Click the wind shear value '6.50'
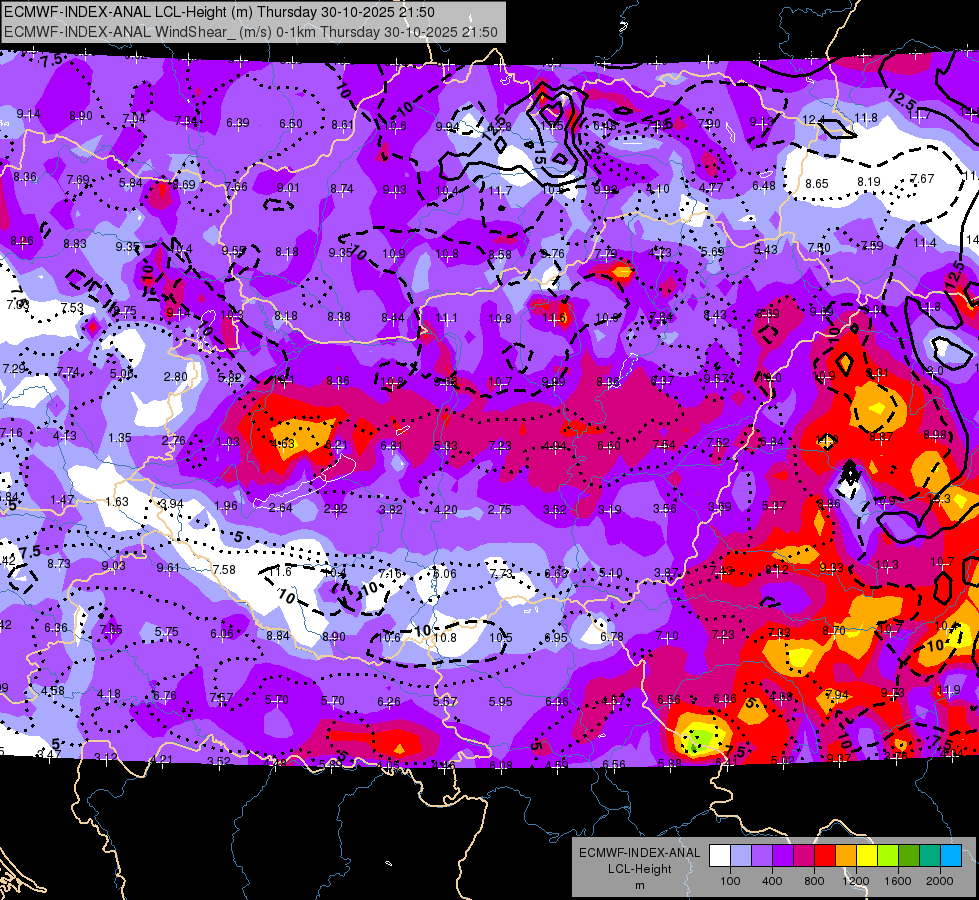The width and height of the screenshot is (979, 900). click(291, 124)
